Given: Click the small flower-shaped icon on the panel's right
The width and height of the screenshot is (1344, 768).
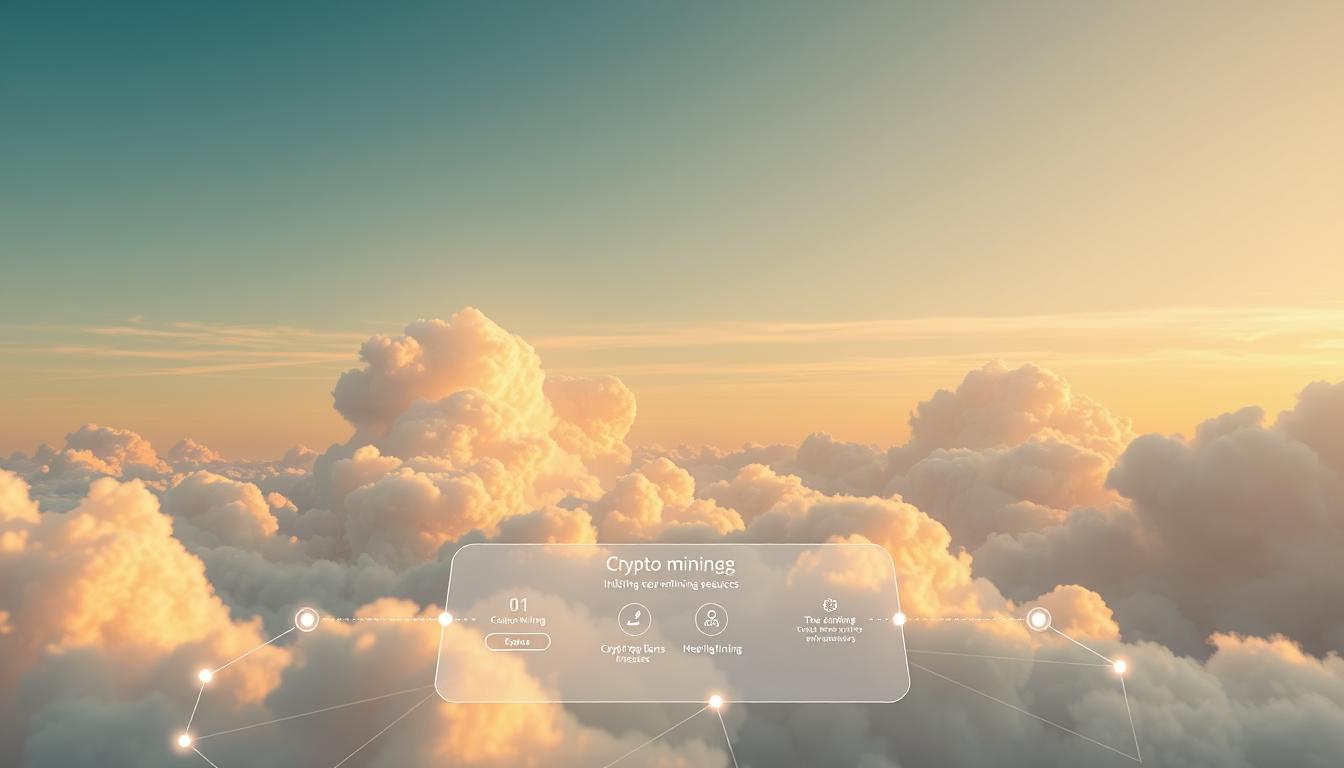Looking at the screenshot, I should click(829, 605).
